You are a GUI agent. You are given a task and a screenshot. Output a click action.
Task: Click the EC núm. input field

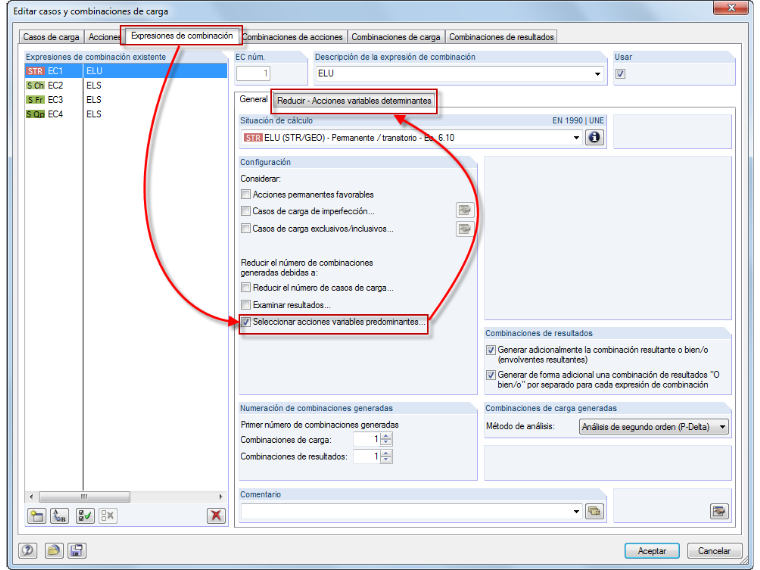click(253, 74)
